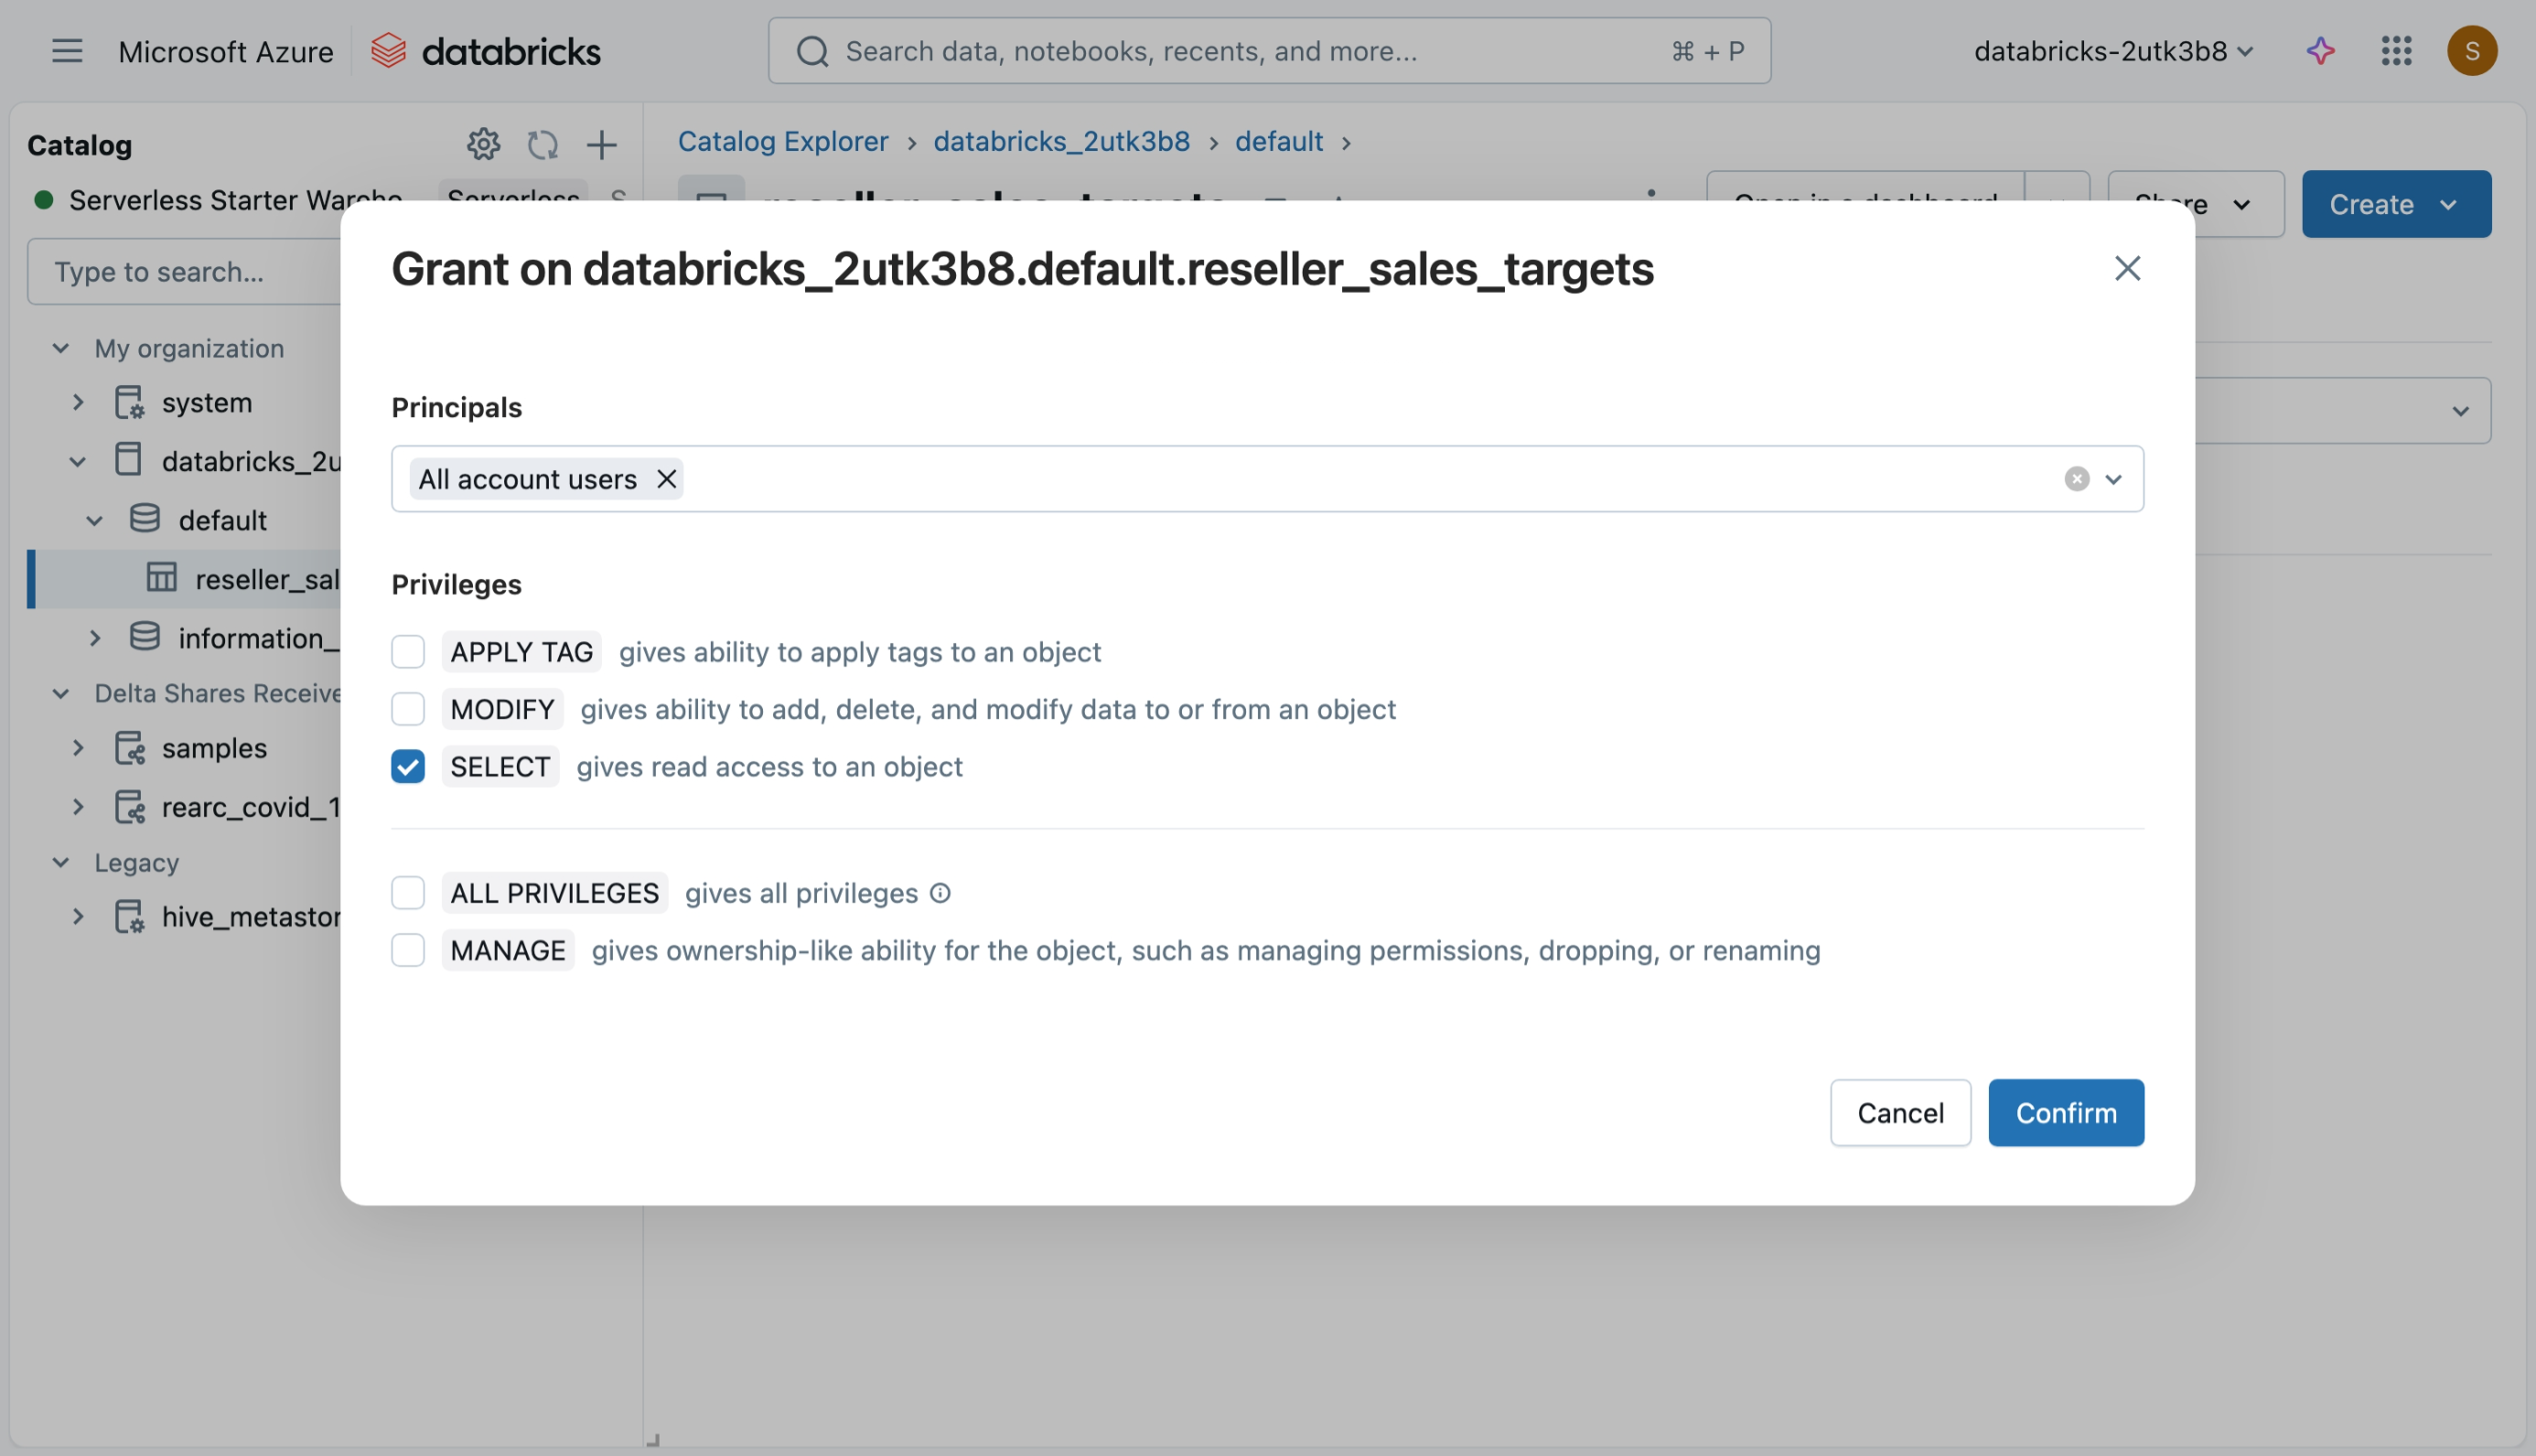Image resolution: width=2536 pixels, height=1456 pixels.
Task: Collapse the default schema
Action: coord(95,520)
